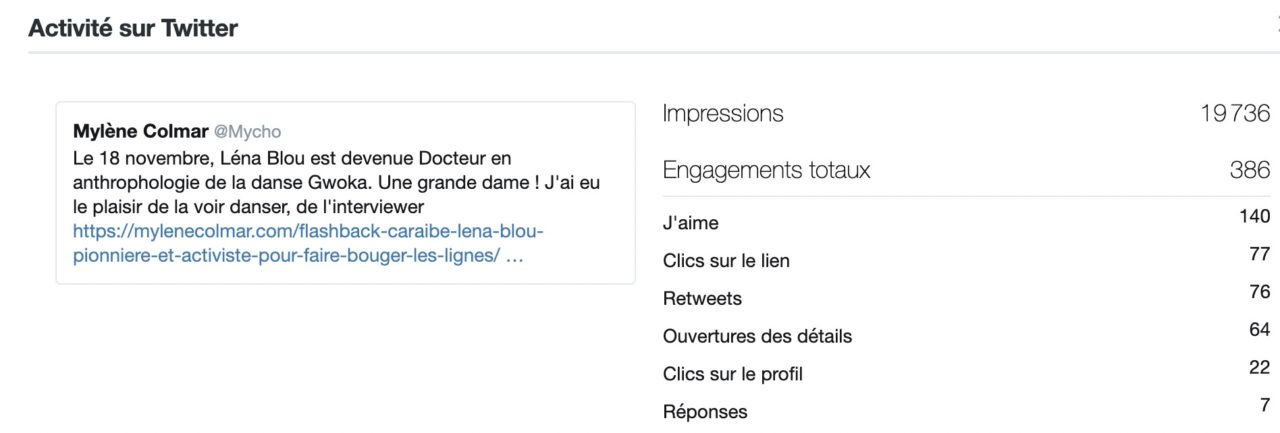Click the "Activité sur Twitter" heading
Image resolution: width=1280 pixels, height=433 pixels.
click(x=133, y=28)
